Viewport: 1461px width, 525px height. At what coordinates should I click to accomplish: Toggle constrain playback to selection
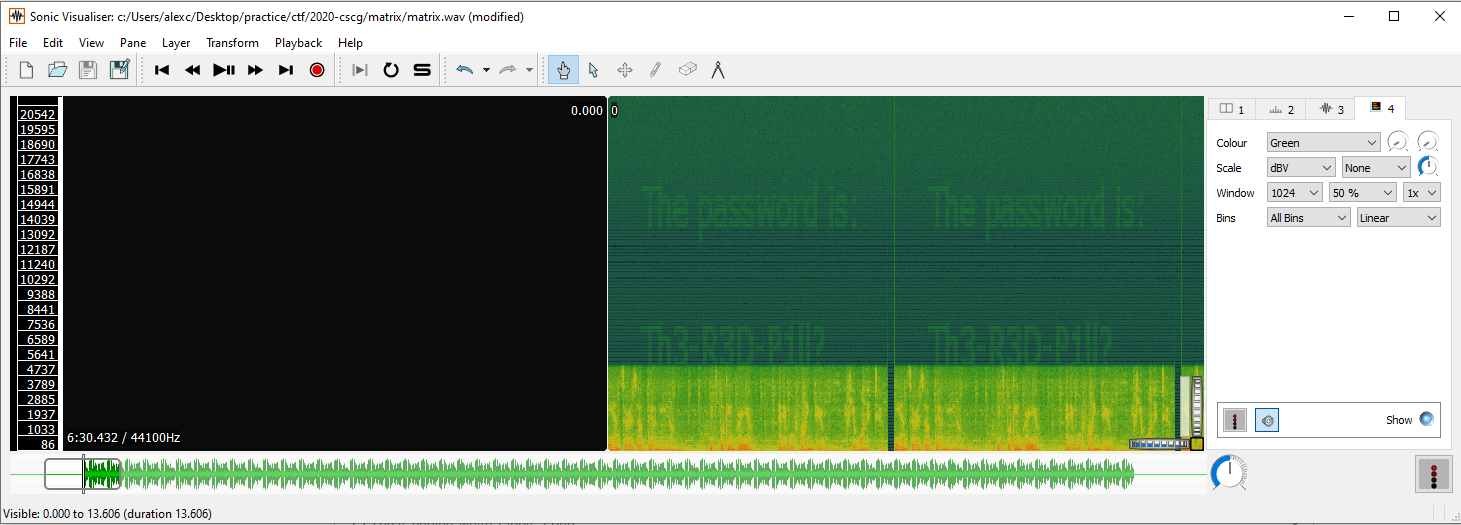coord(360,70)
